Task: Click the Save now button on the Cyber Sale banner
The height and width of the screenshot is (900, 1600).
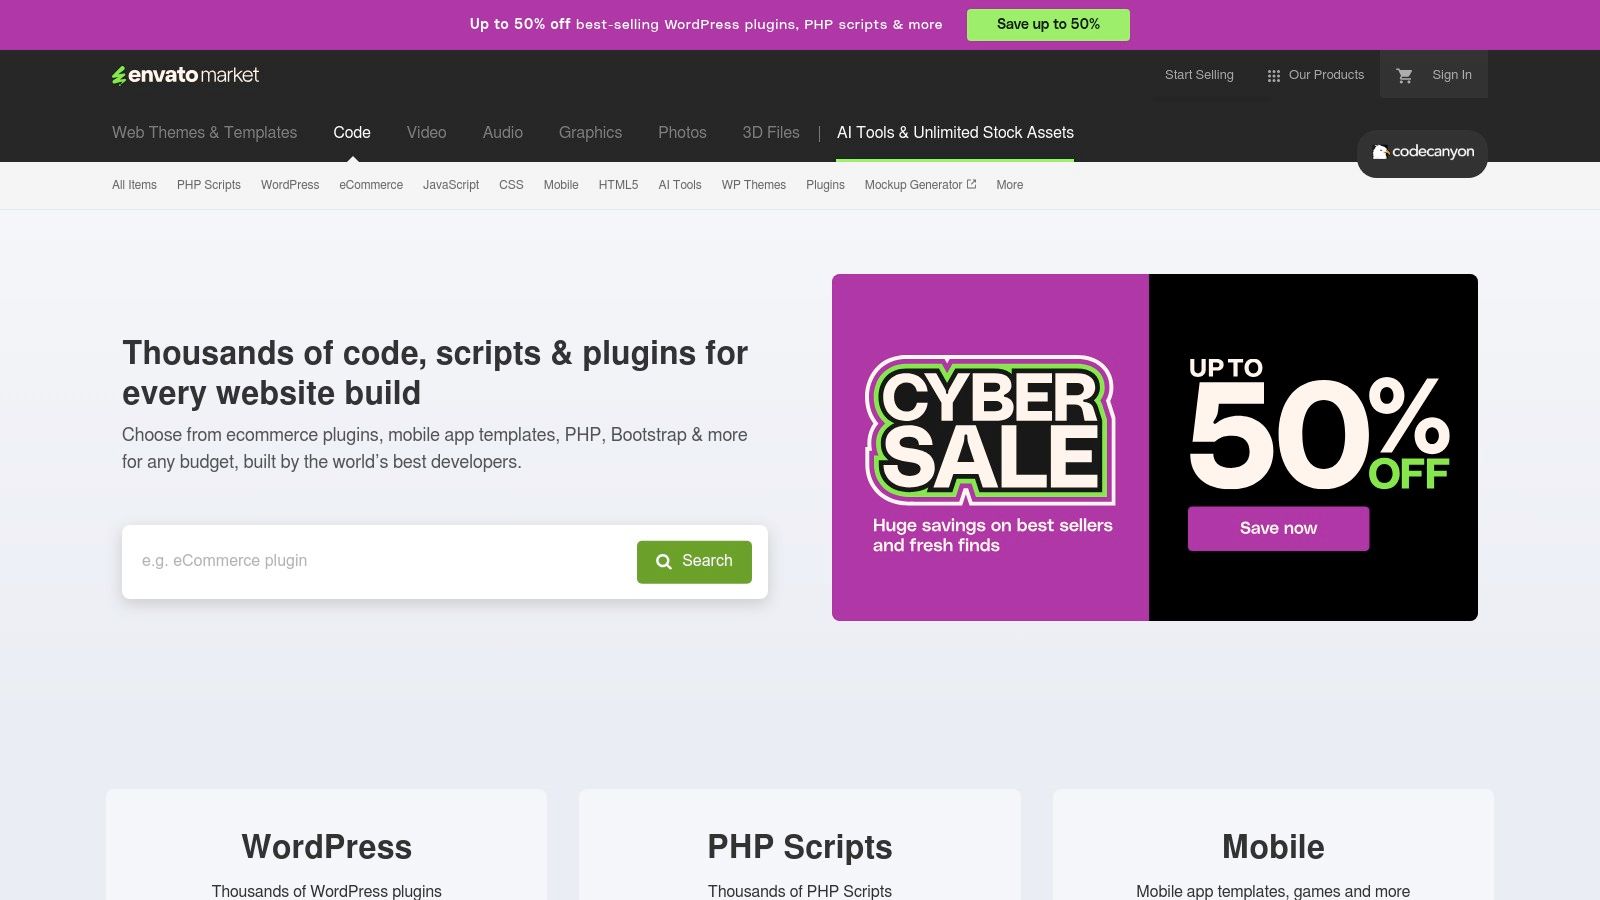Action: point(1278,528)
